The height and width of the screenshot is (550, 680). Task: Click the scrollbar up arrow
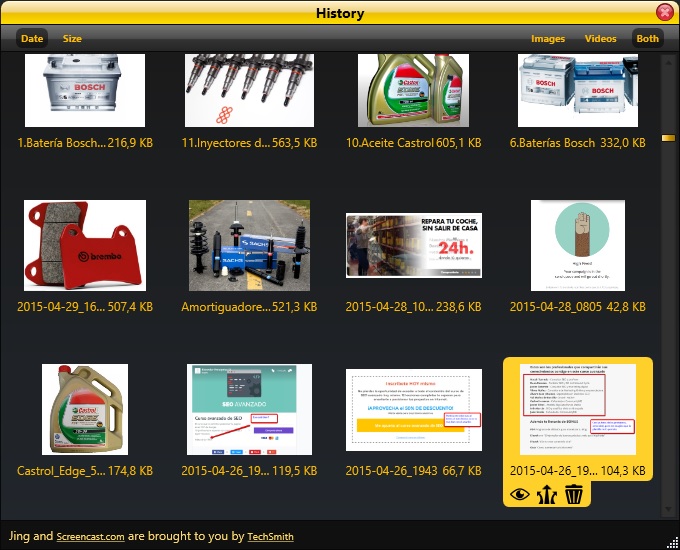[x=668, y=62]
